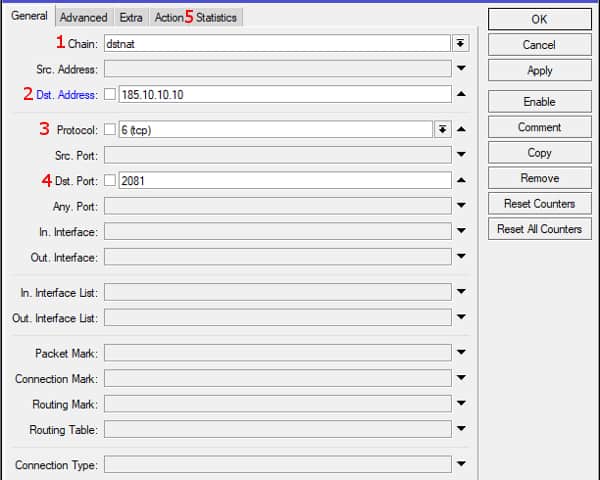Expand the Connection Type field
This screenshot has width=600, height=480.
coord(461,464)
